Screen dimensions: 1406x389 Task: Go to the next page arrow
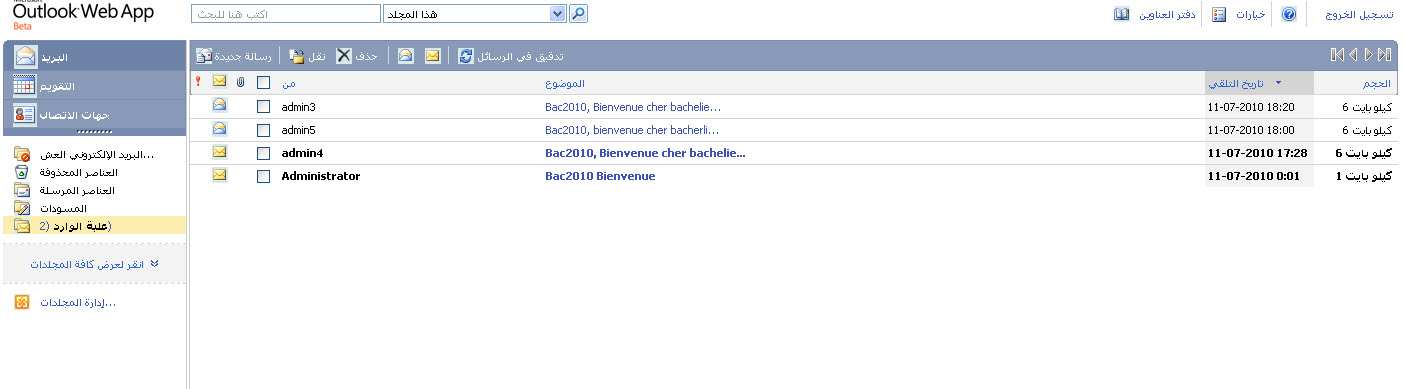(1368, 55)
